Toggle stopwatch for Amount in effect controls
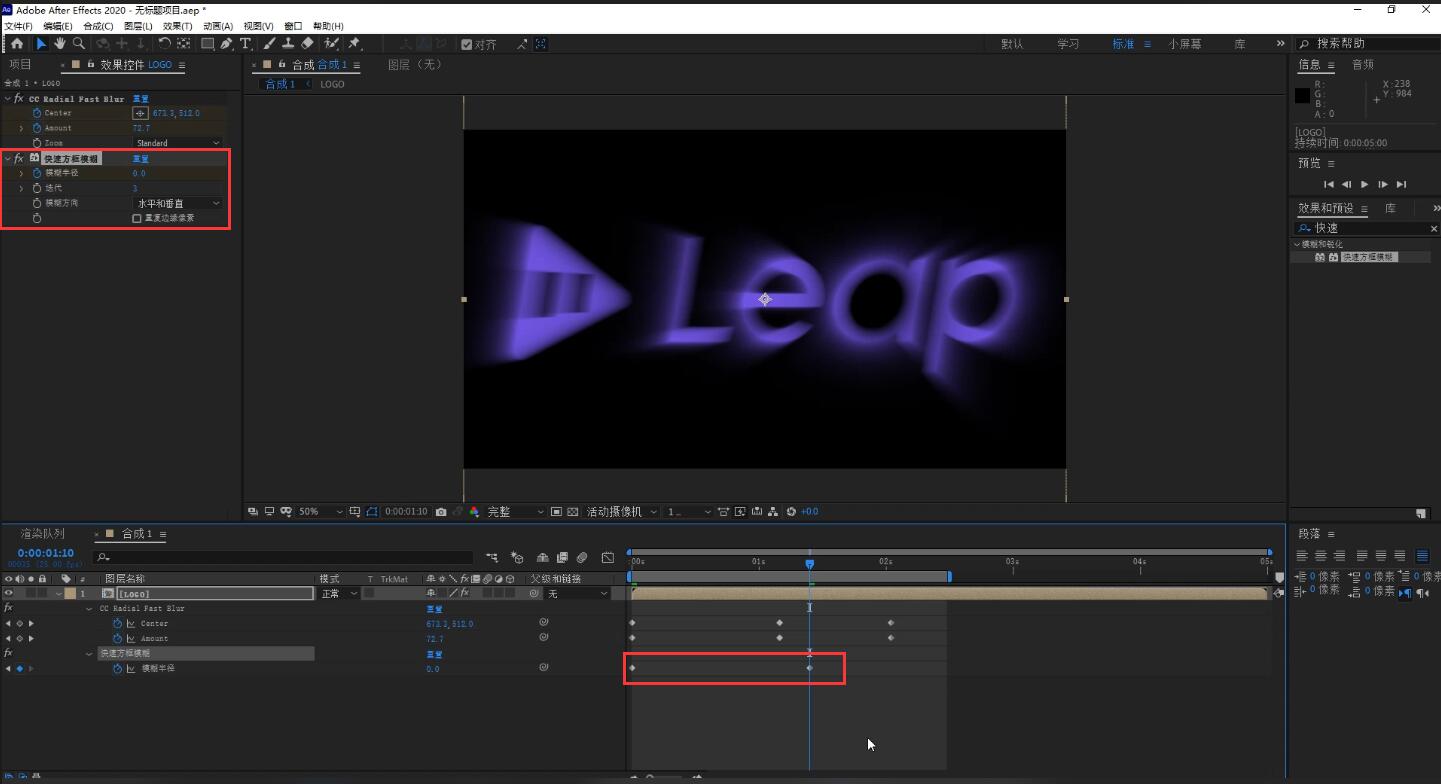The width and height of the screenshot is (1441, 784). pos(37,128)
